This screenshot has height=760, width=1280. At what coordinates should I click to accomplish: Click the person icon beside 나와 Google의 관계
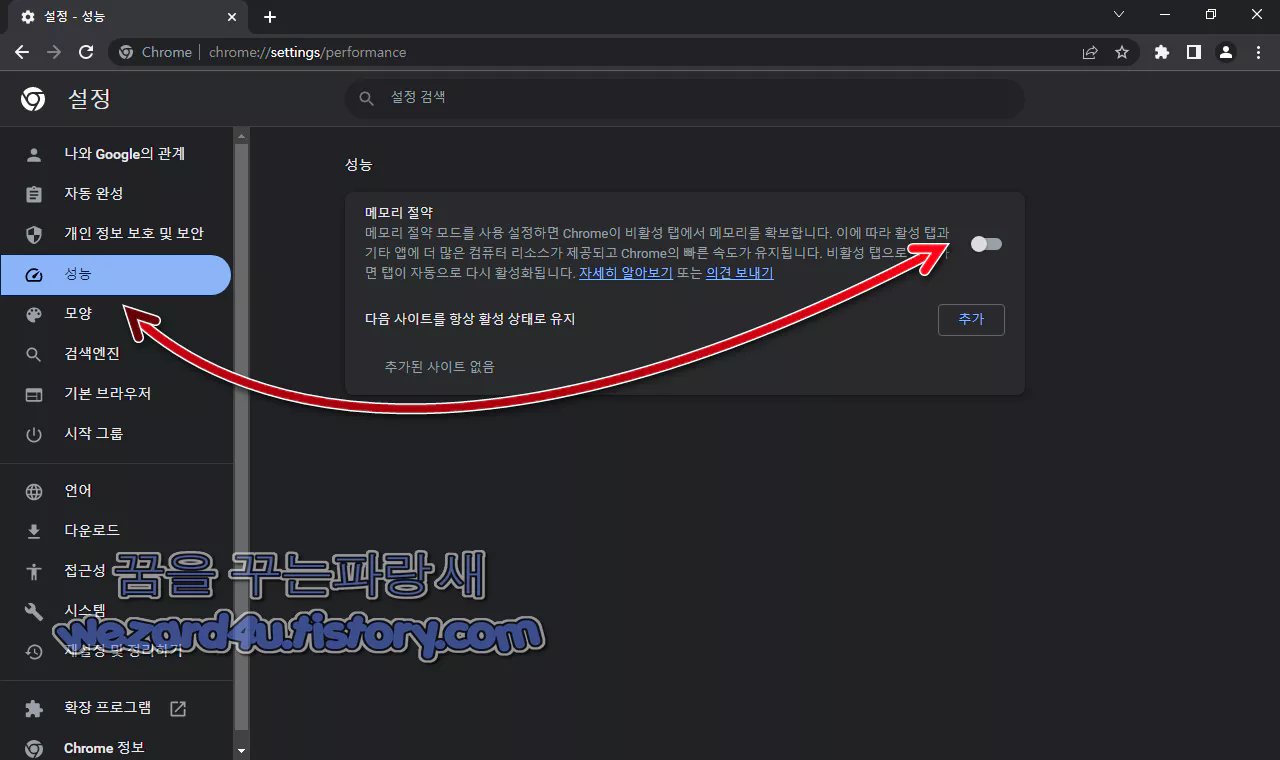coord(34,154)
